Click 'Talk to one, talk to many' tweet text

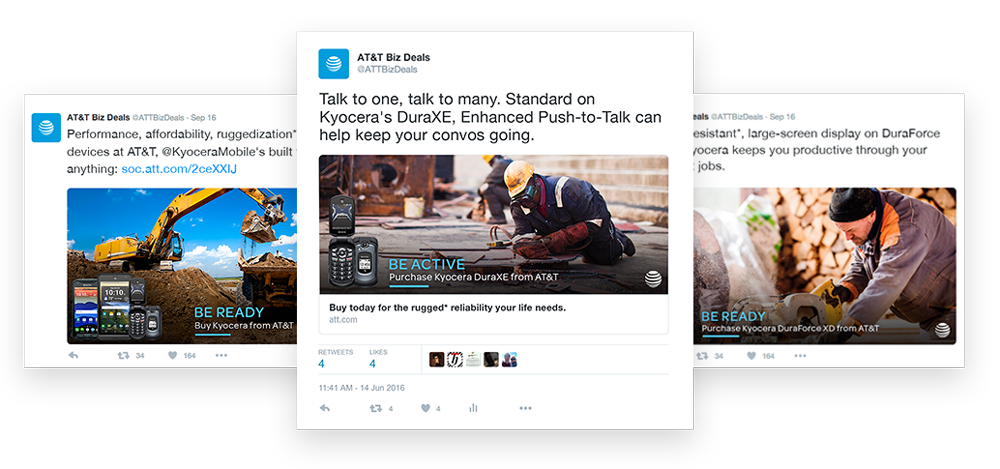tap(490, 117)
